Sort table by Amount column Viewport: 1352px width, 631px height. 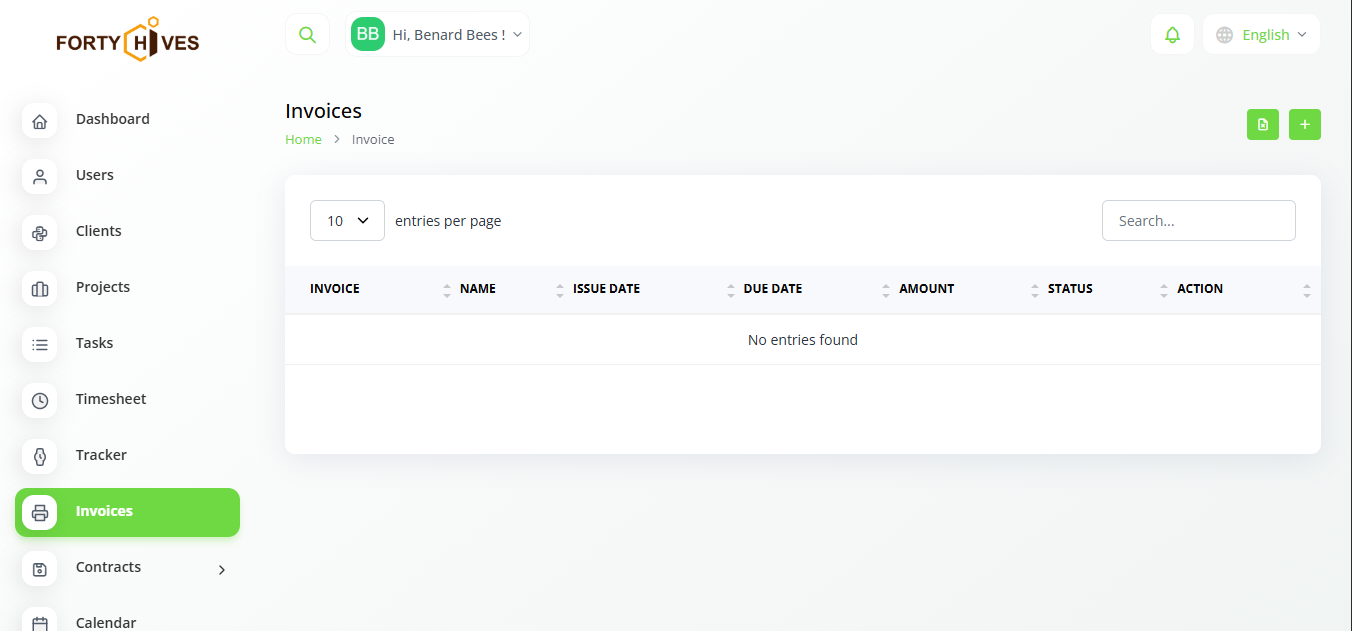(926, 289)
